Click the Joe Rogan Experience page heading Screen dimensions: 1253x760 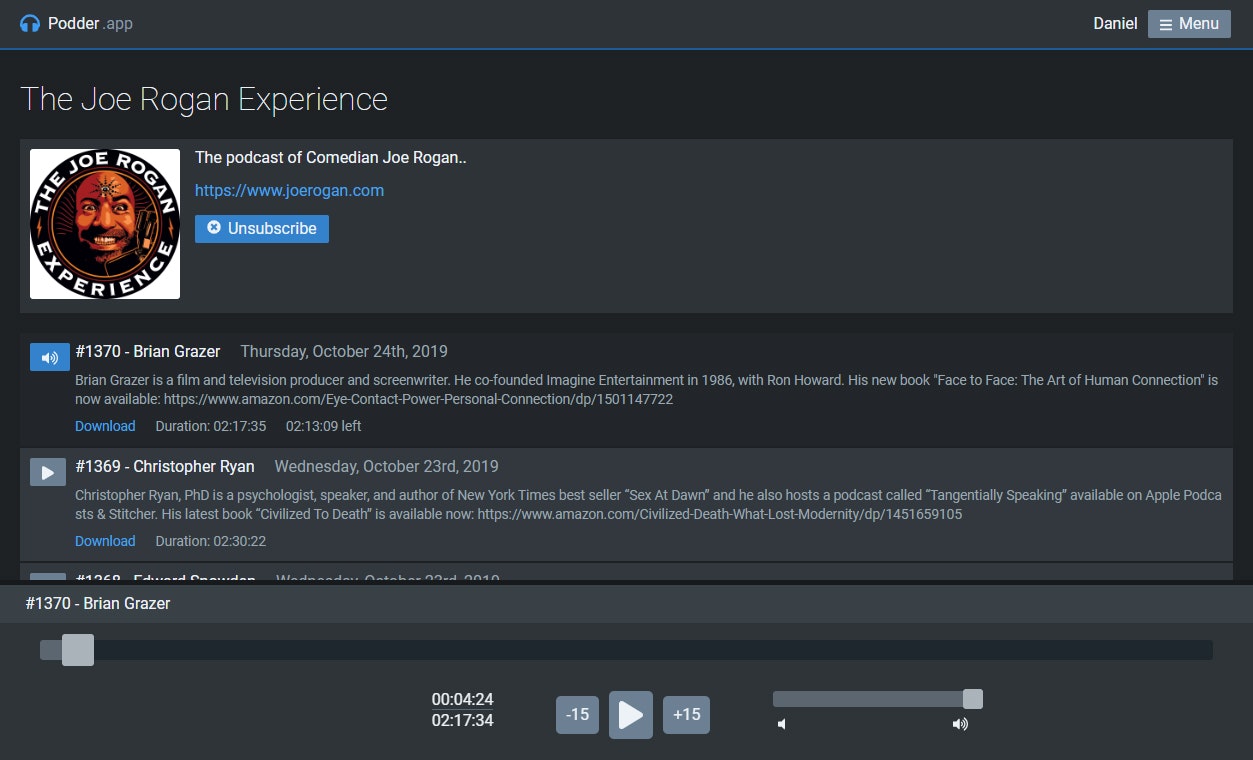(x=204, y=99)
